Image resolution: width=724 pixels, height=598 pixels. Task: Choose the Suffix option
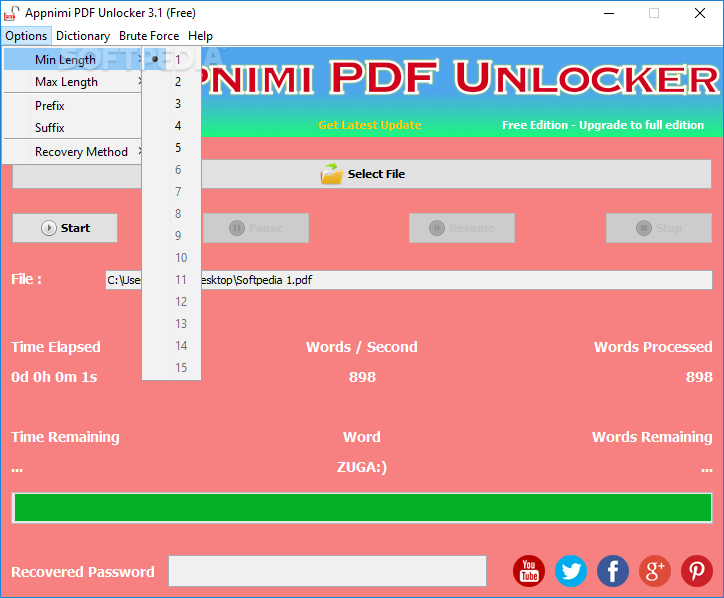pyautogui.click(x=72, y=127)
